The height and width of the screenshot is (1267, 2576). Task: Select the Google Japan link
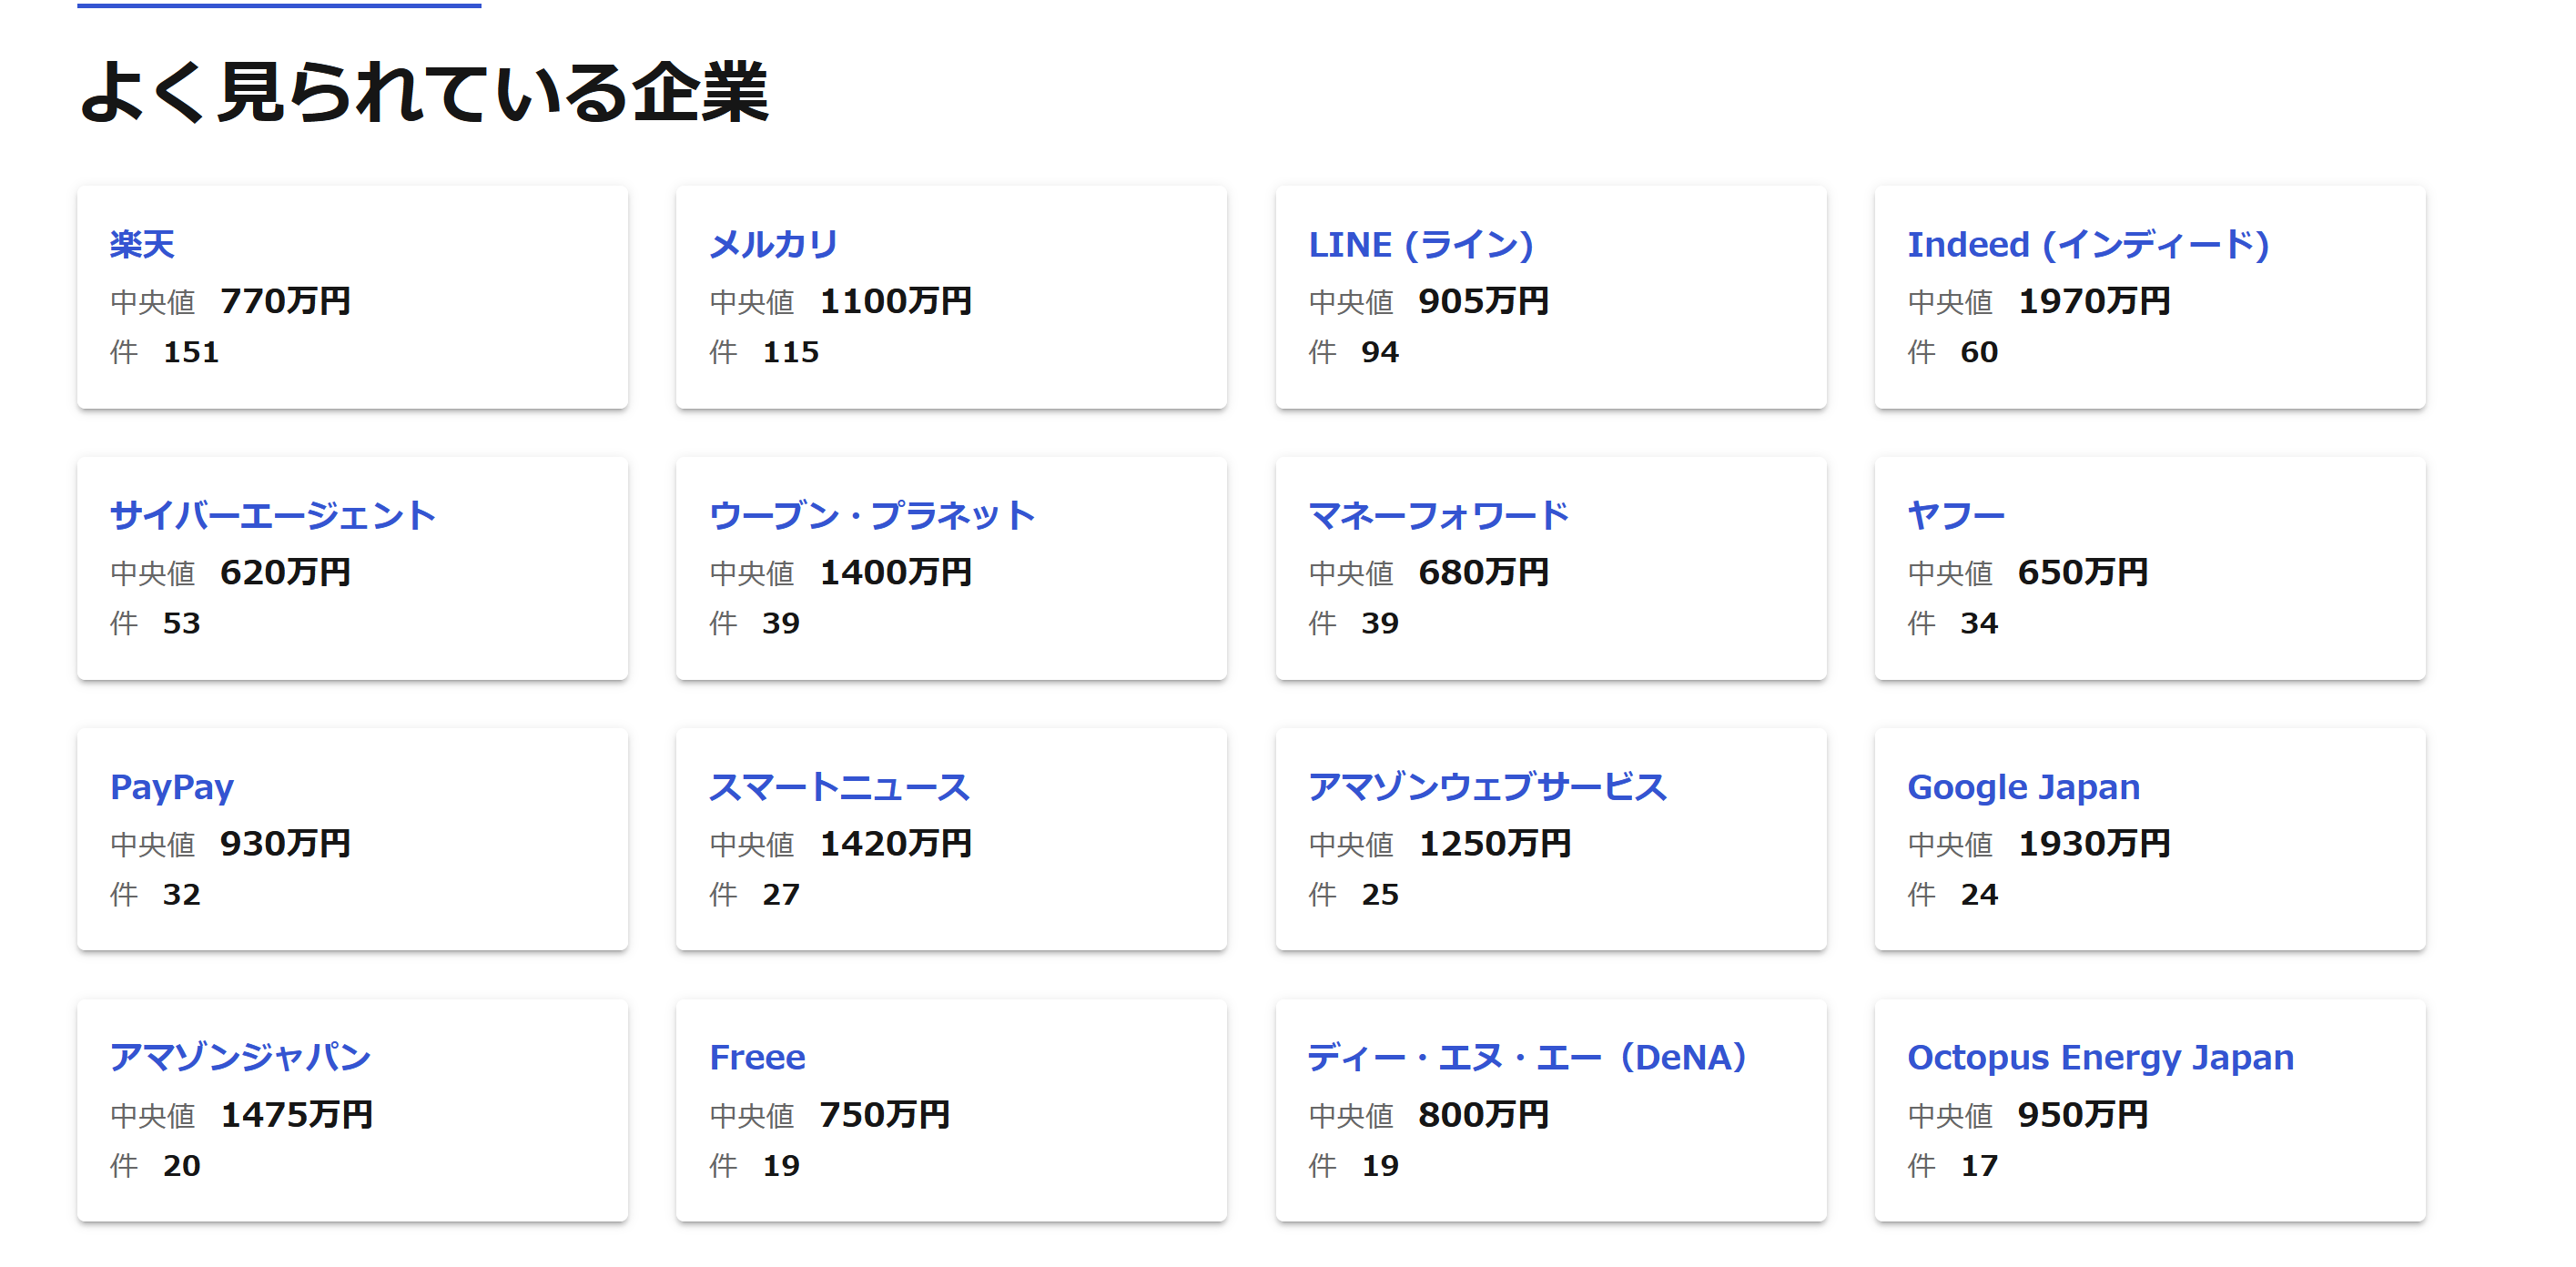tap(2023, 787)
